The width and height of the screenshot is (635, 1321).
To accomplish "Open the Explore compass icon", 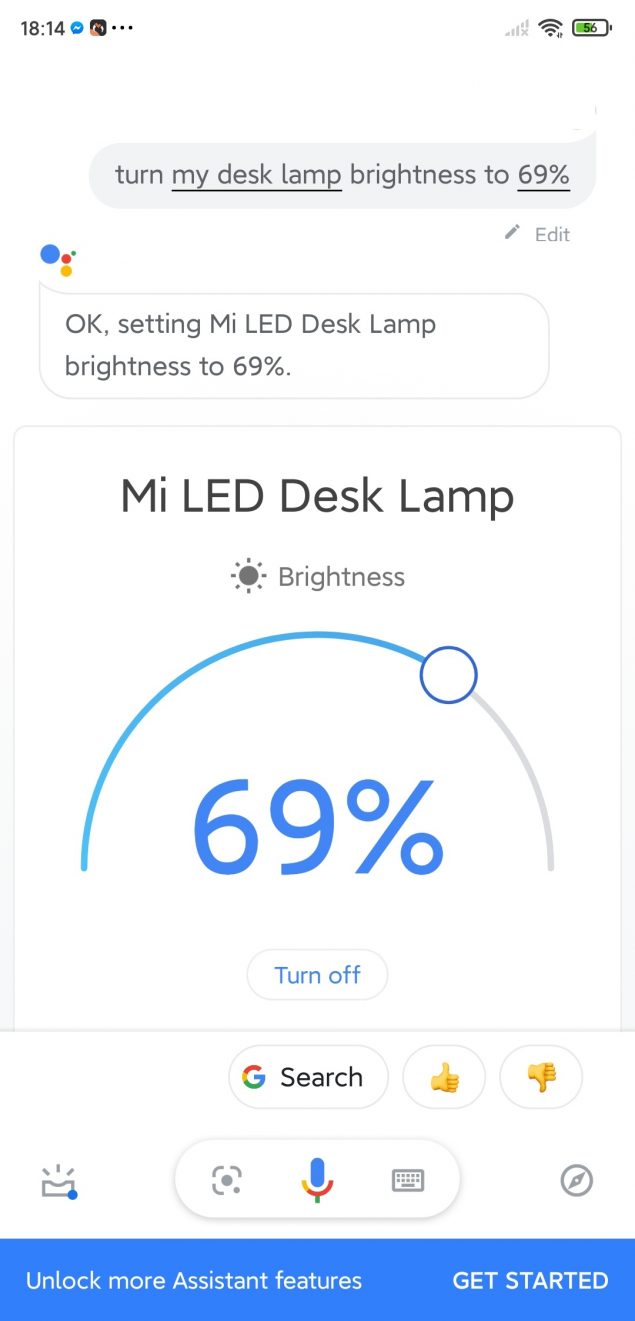I will pos(577,1181).
